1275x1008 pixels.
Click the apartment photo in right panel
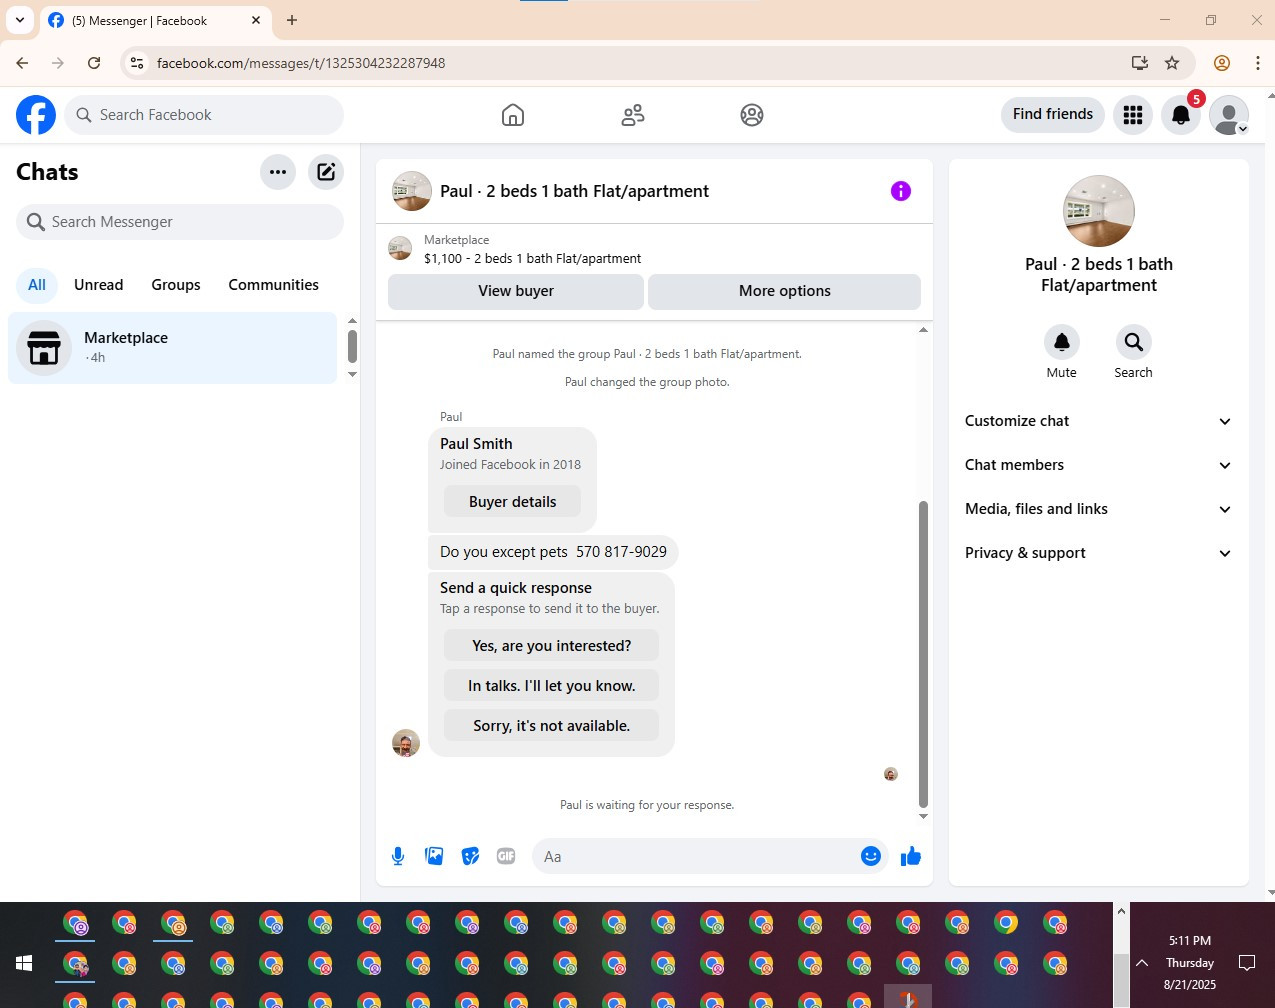1099,212
